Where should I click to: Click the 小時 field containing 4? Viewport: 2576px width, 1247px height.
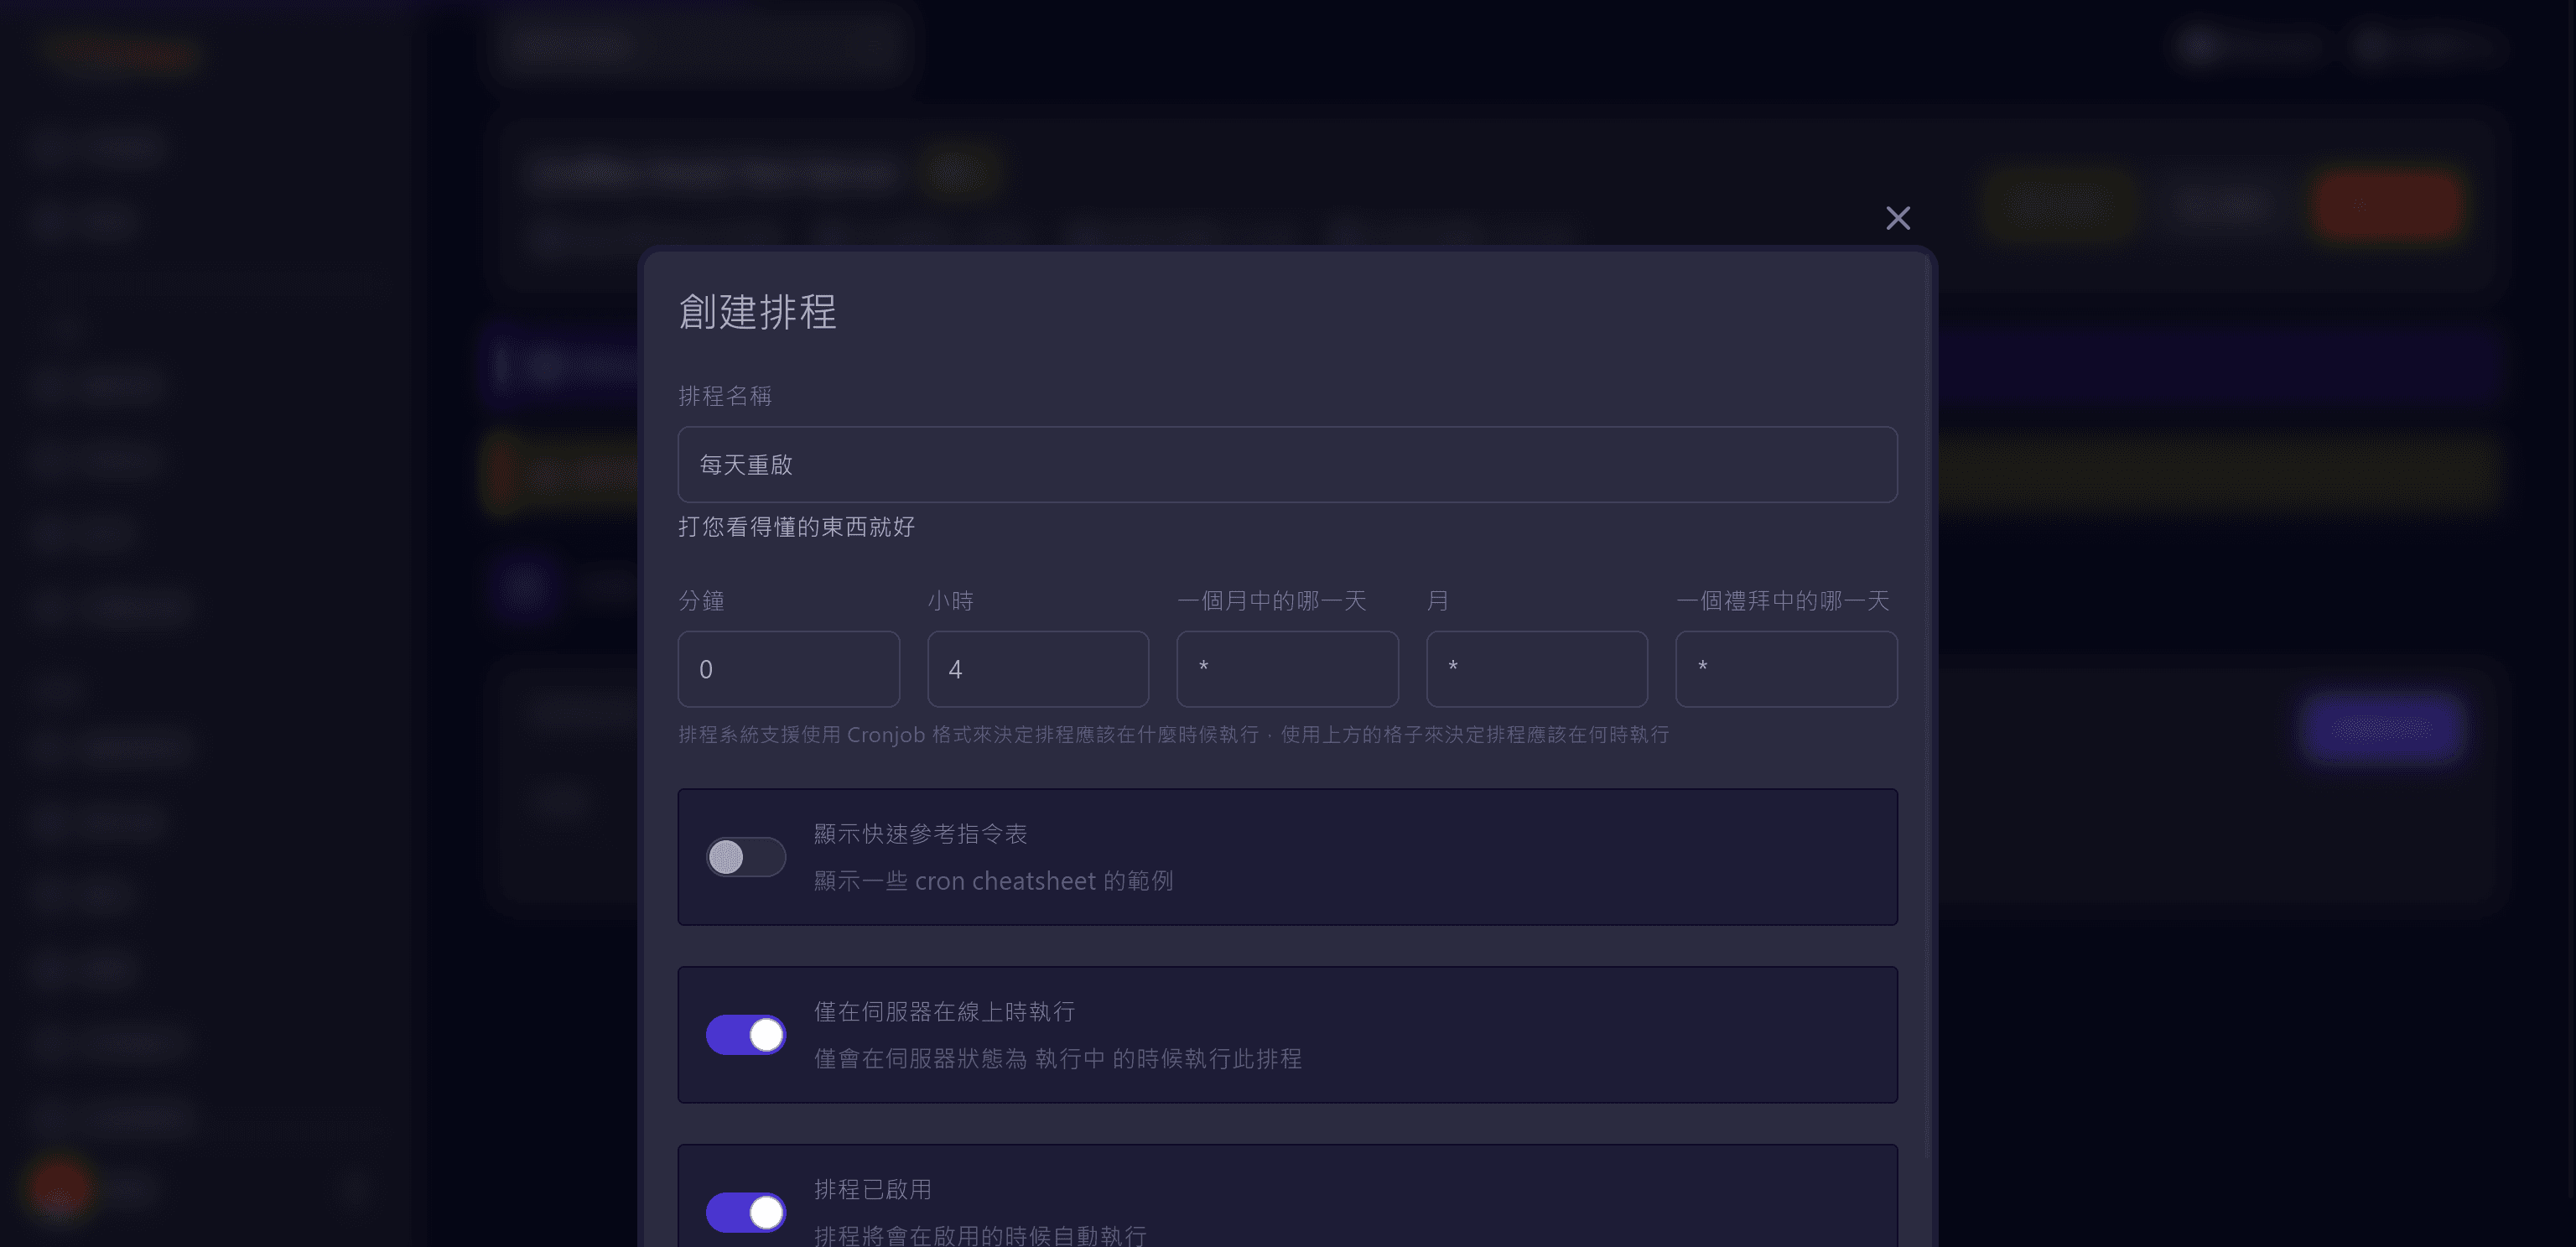[x=1038, y=669]
